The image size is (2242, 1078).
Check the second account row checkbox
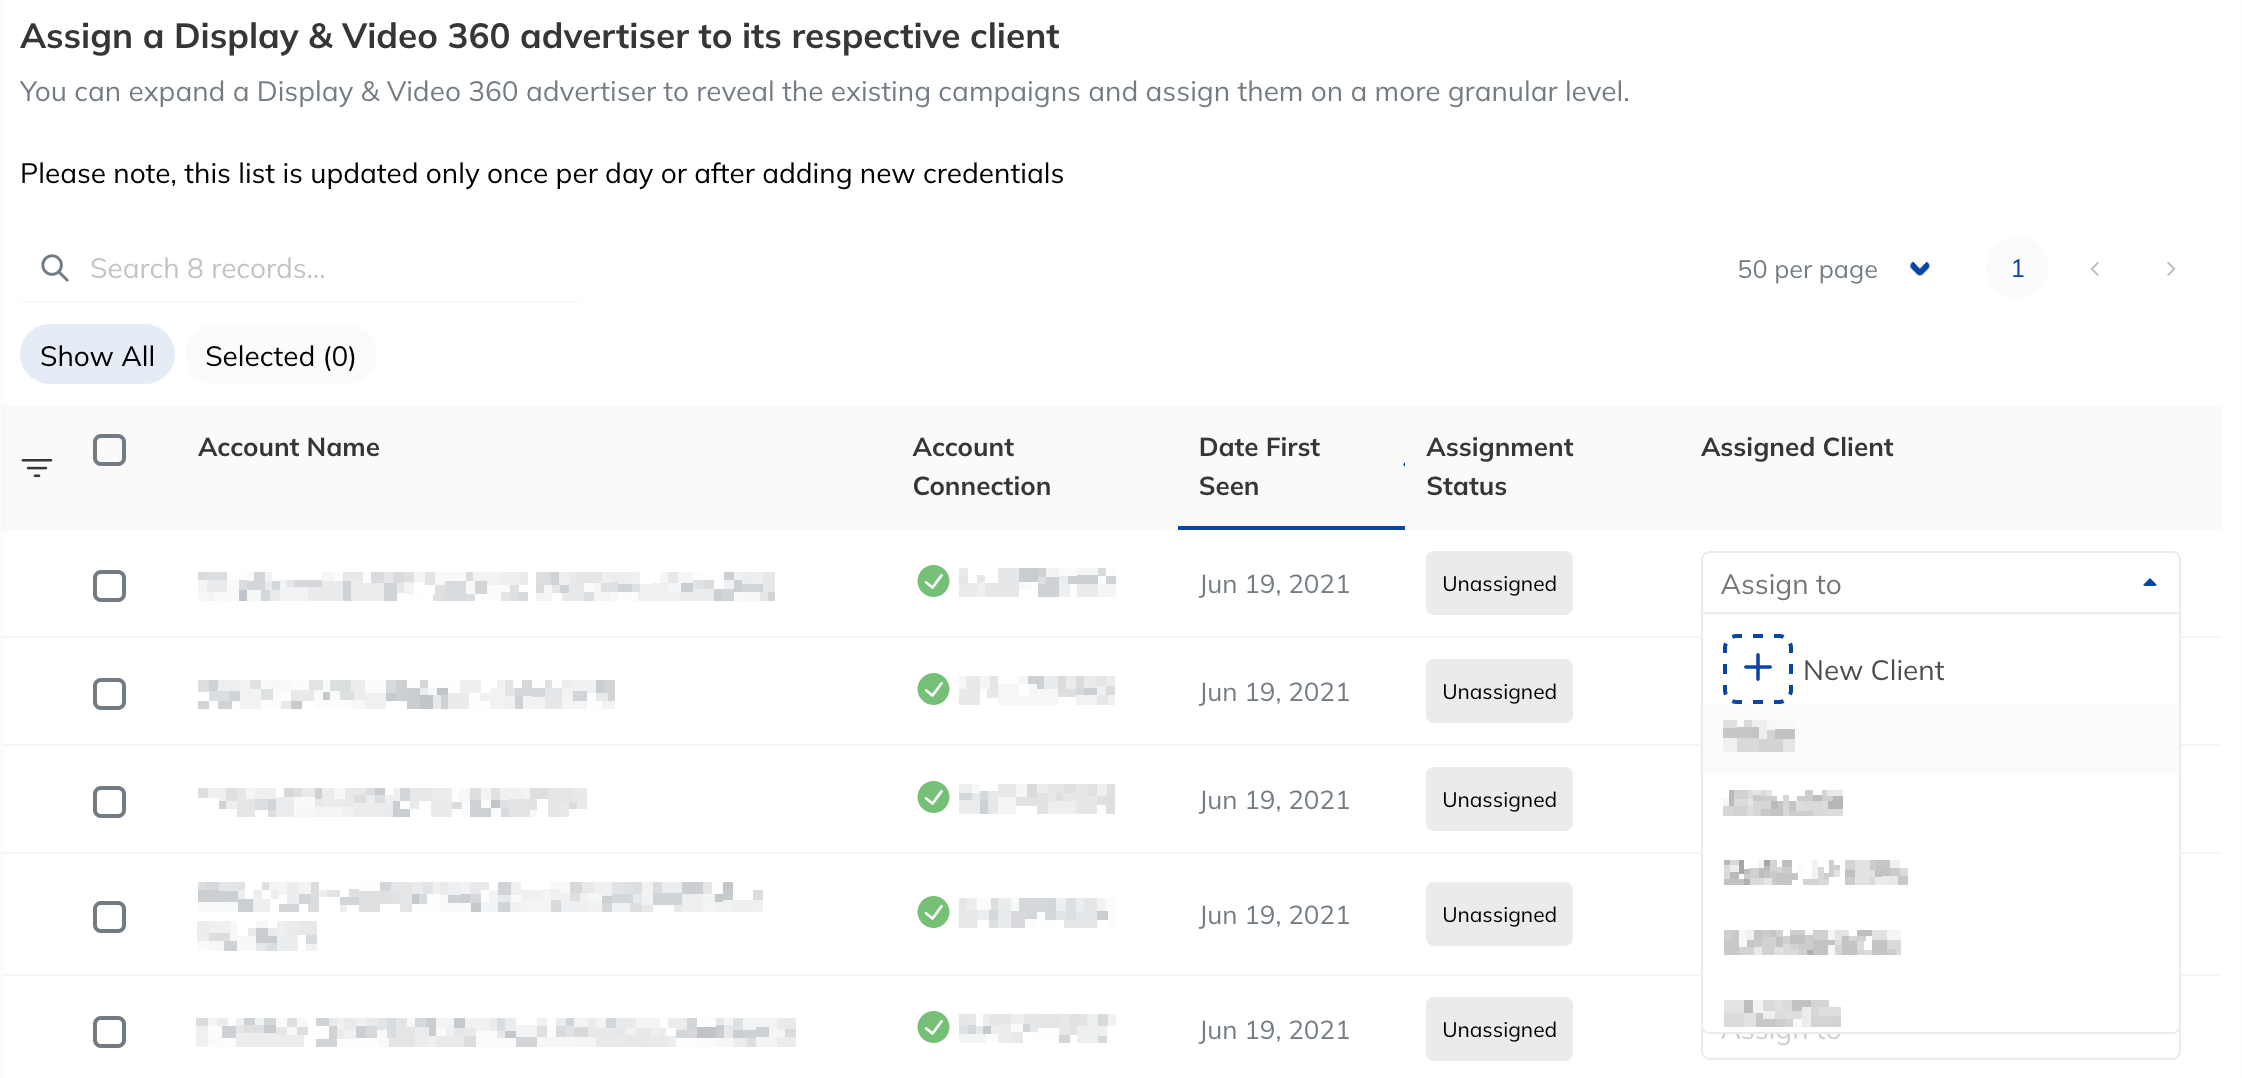(x=109, y=694)
